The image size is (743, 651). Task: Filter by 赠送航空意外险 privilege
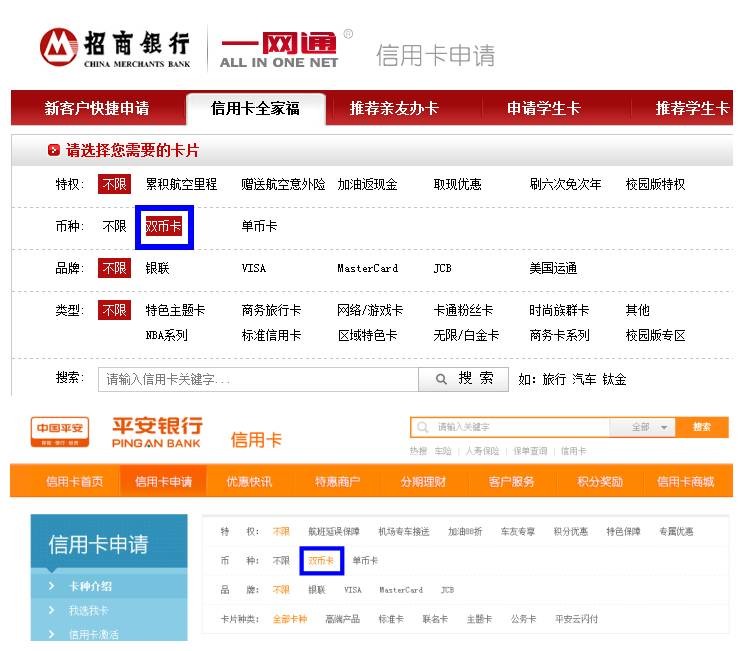click(x=283, y=184)
